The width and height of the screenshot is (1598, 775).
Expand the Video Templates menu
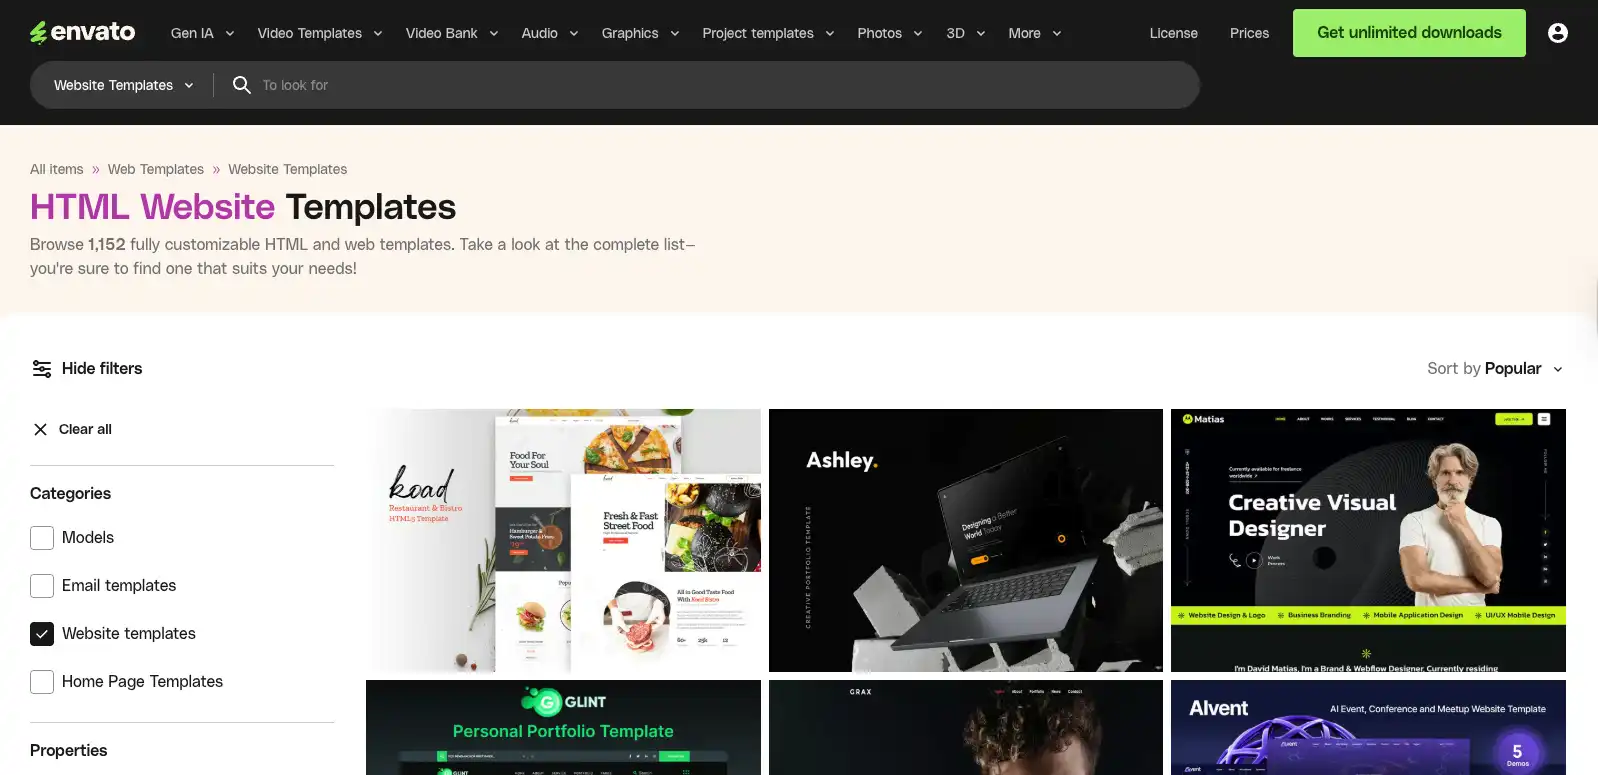pyautogui.click(x=320, y=33)
